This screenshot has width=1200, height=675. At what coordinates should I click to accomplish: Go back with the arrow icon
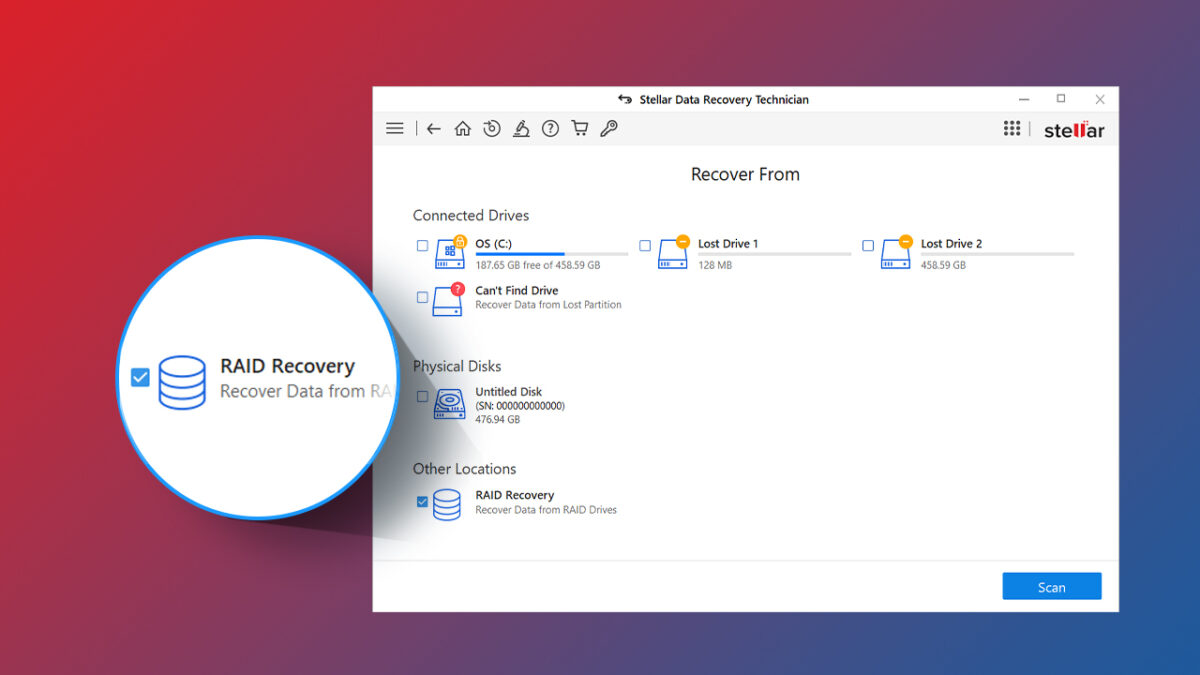tap(433, 128)
